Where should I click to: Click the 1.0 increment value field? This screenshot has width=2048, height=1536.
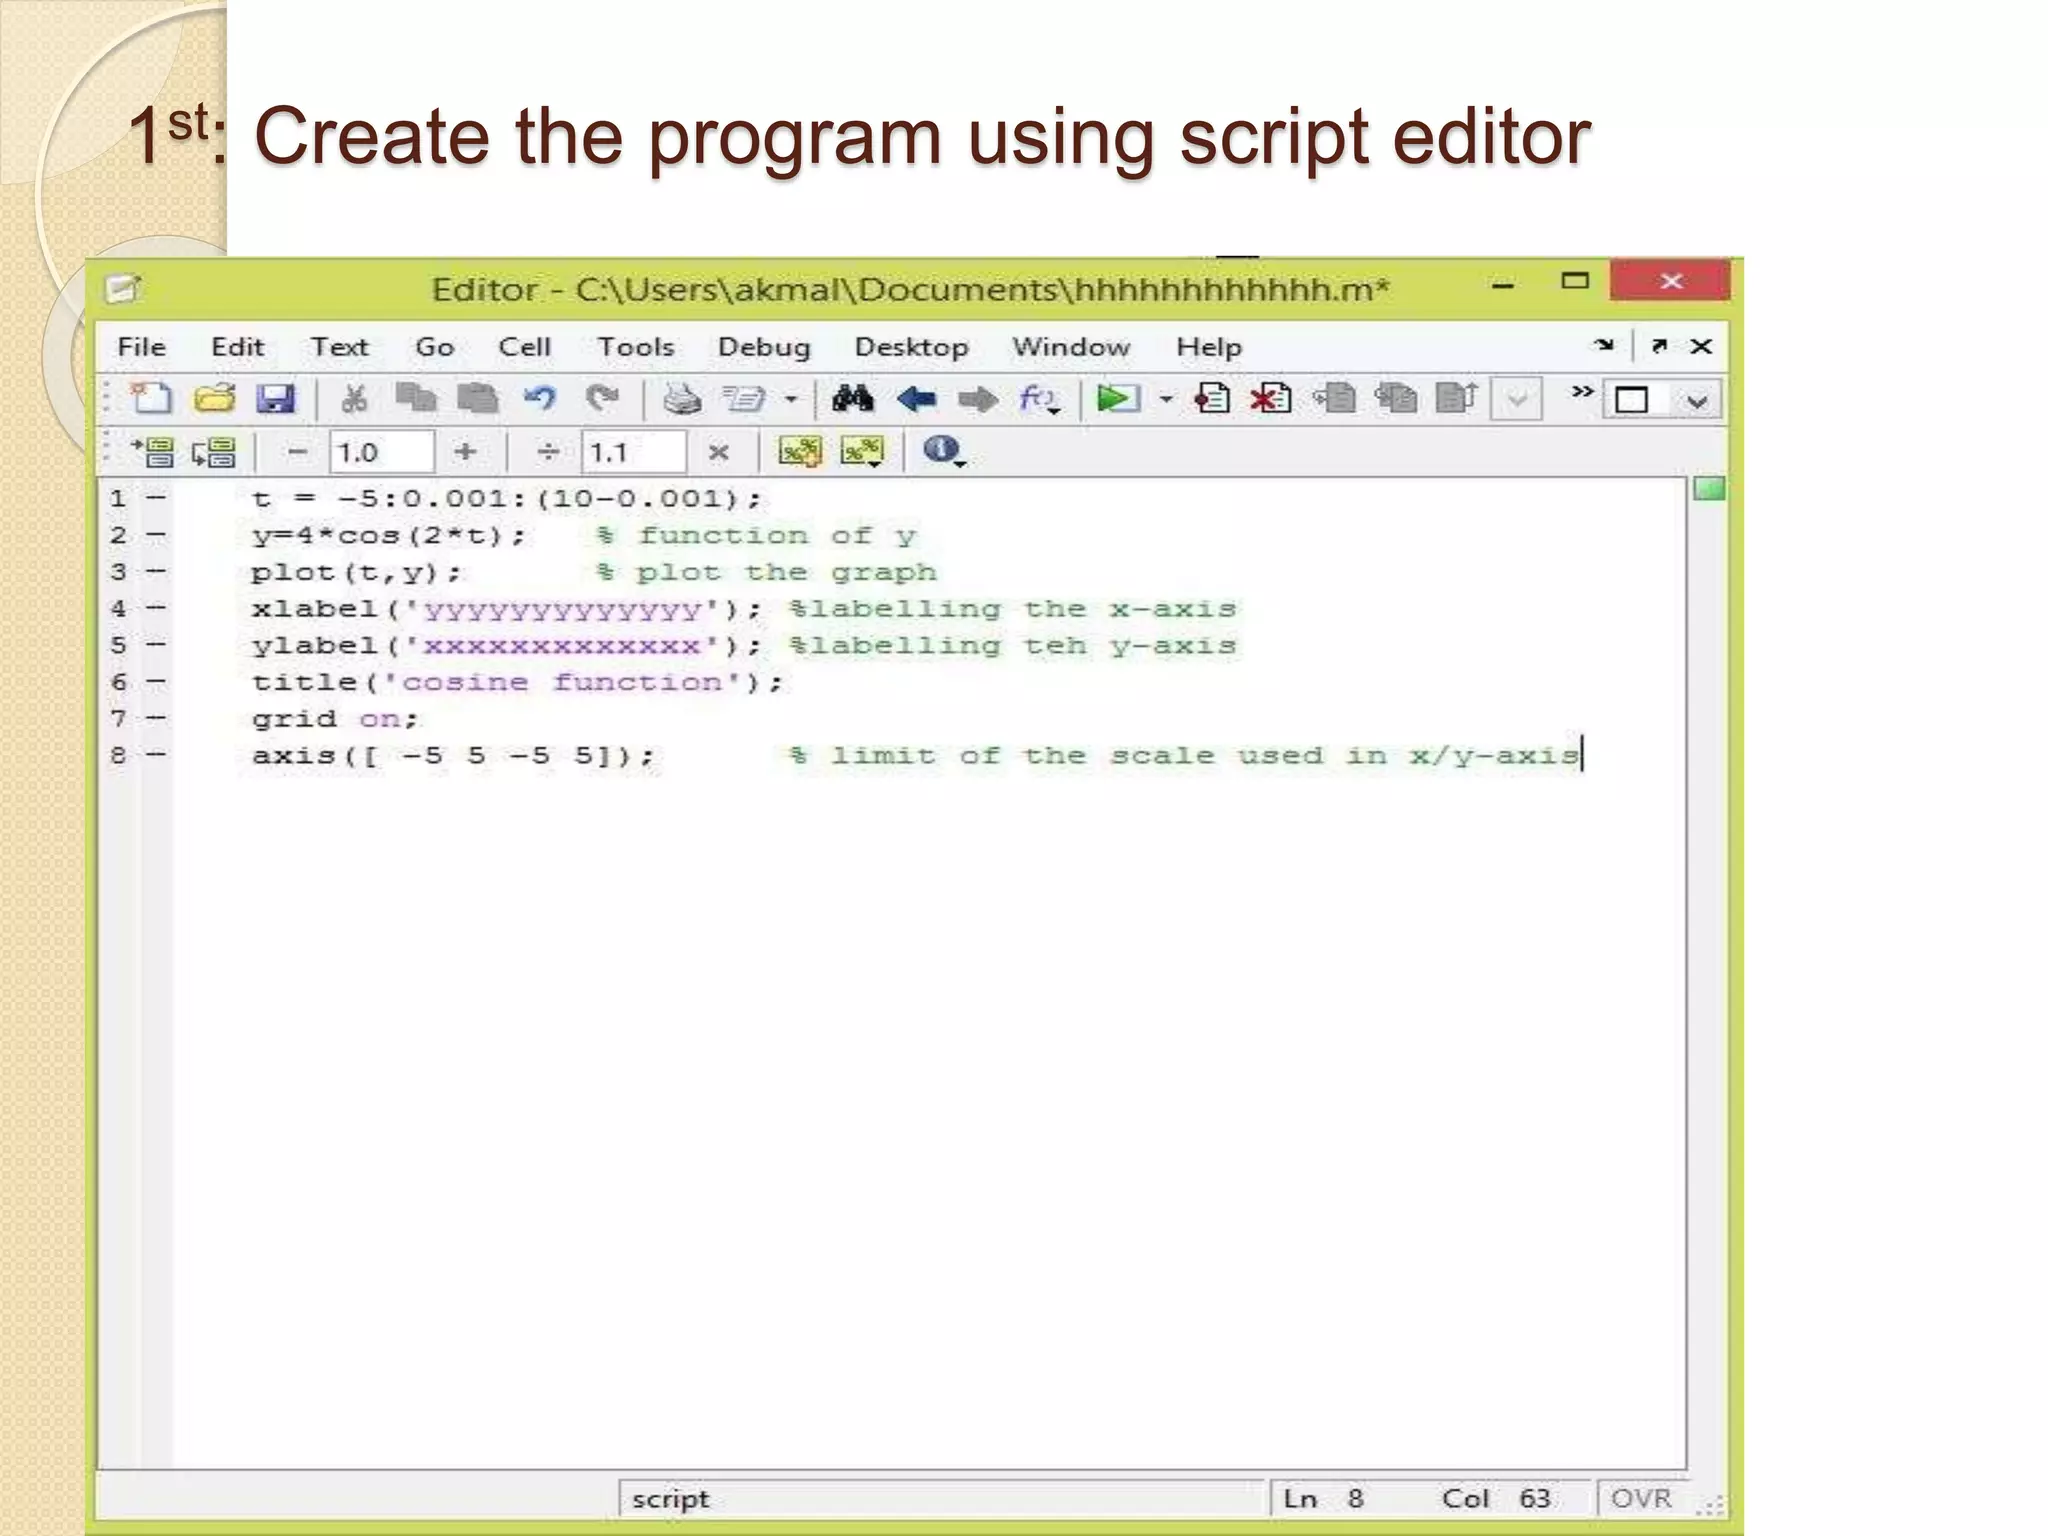pos(382,452)
